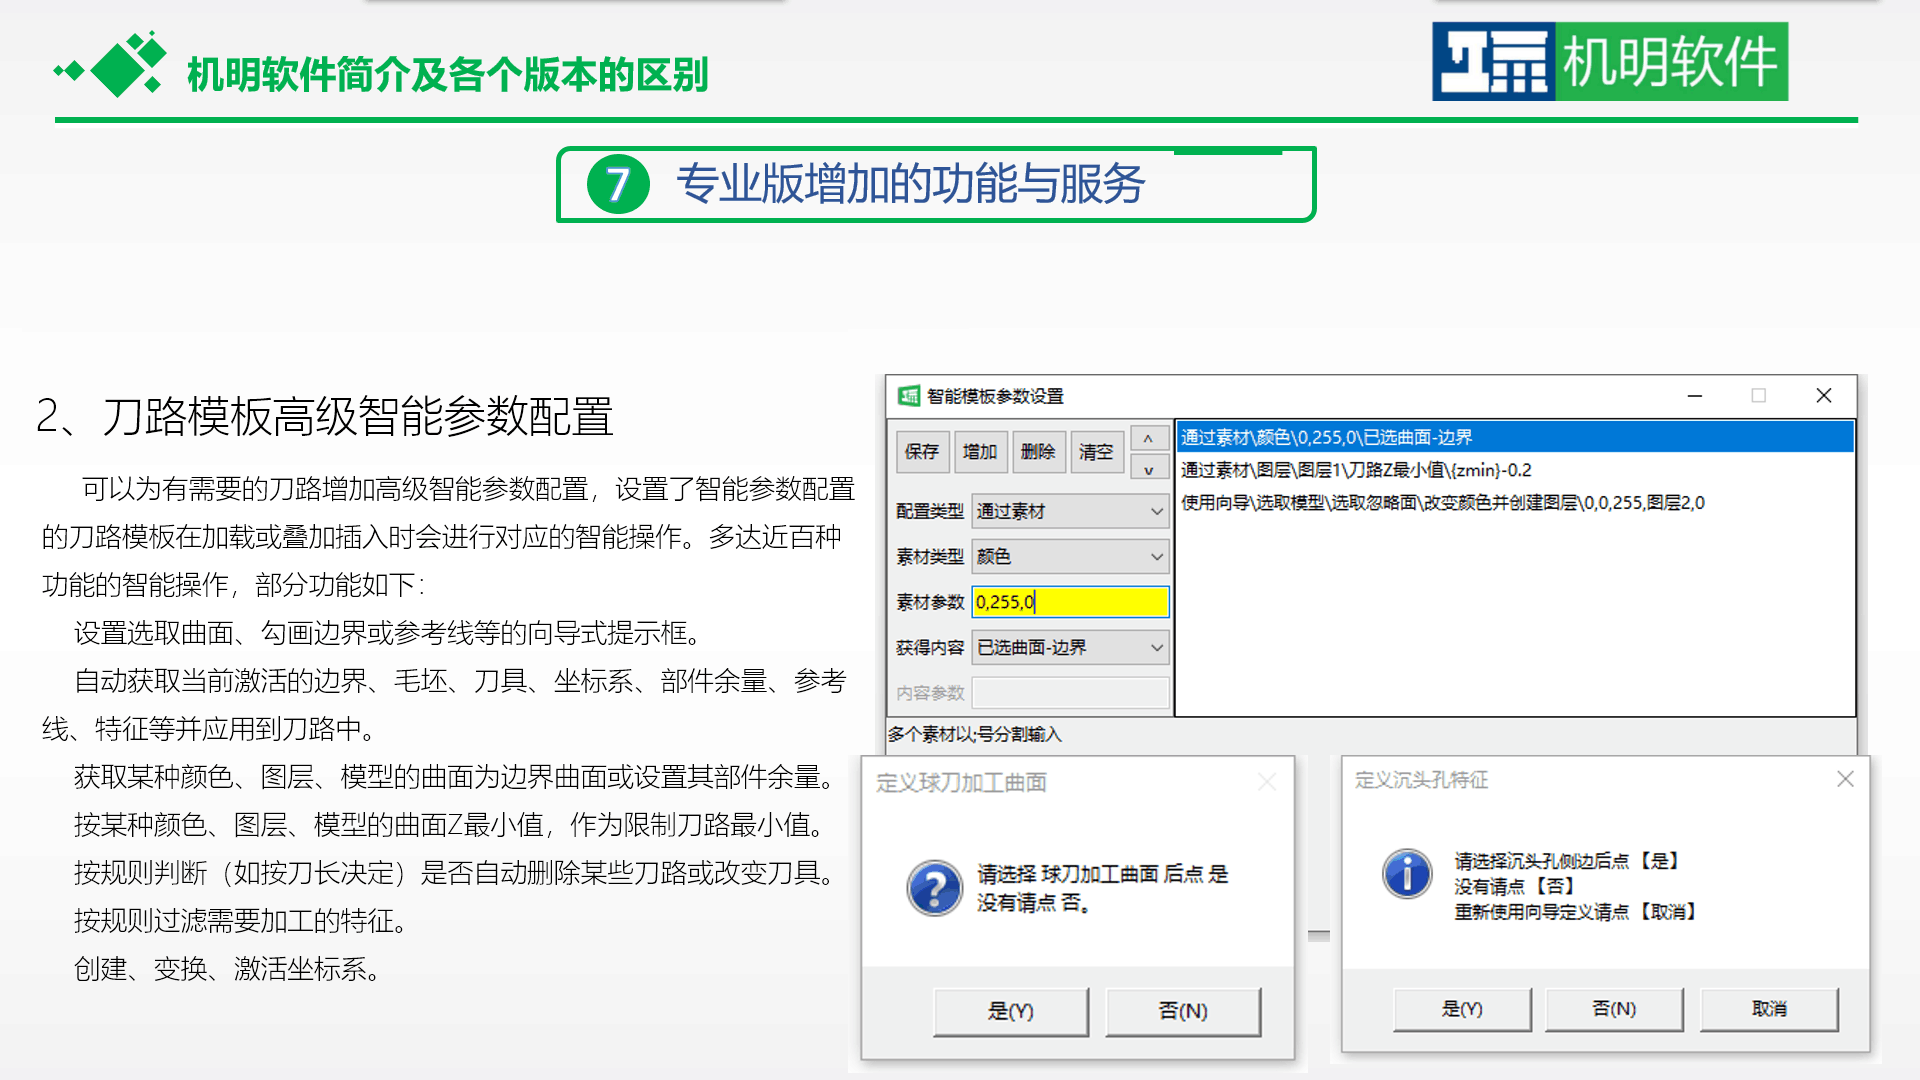This screenshot has width=1920, height=1080.
Task: Open the 配置类型 dropdown
Action: (x=1069, y=511)
